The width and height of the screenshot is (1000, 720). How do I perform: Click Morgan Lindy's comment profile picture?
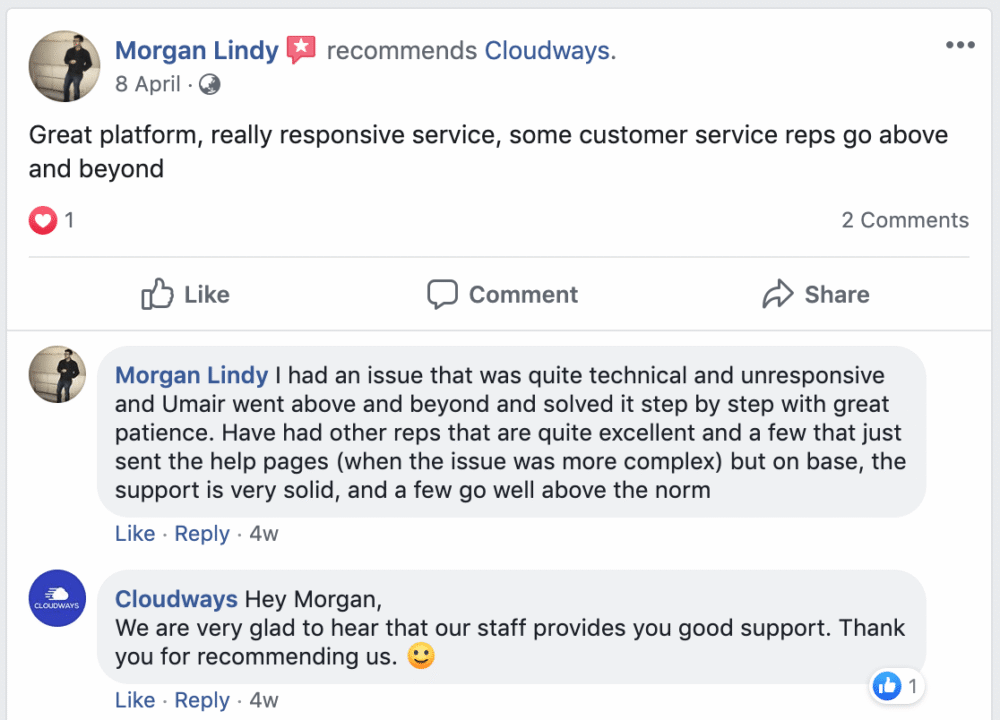pos(58,375)
